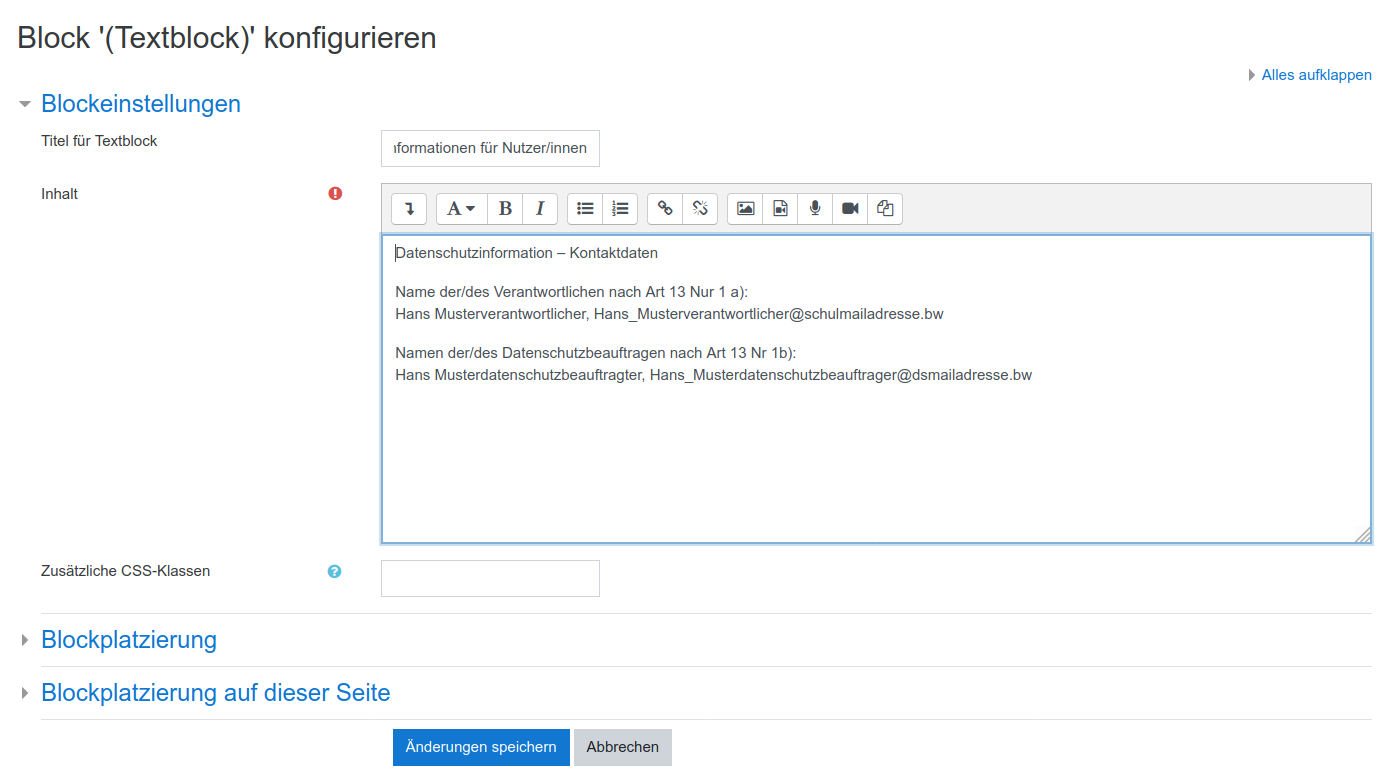Start video recording with camera icon
The width and height of the screenshot is (1388, 777).
click(850, 209)
